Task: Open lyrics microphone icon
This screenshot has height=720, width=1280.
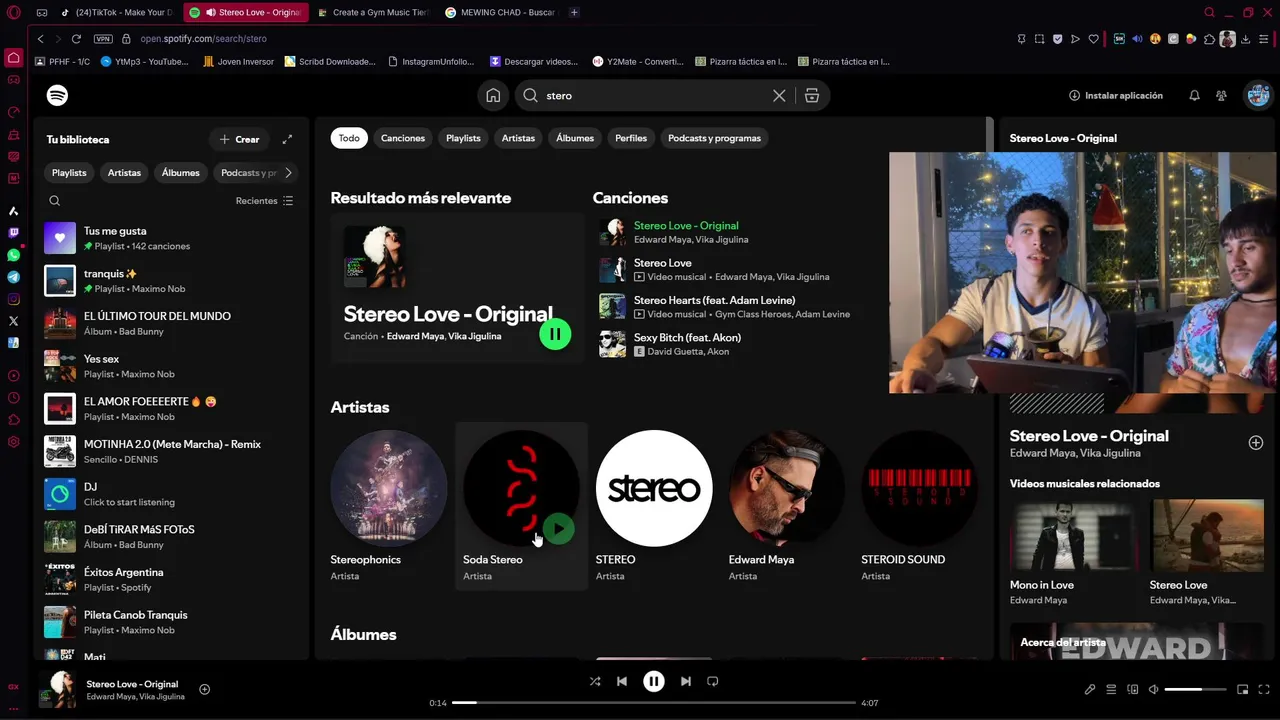Action: (1090, 689)
